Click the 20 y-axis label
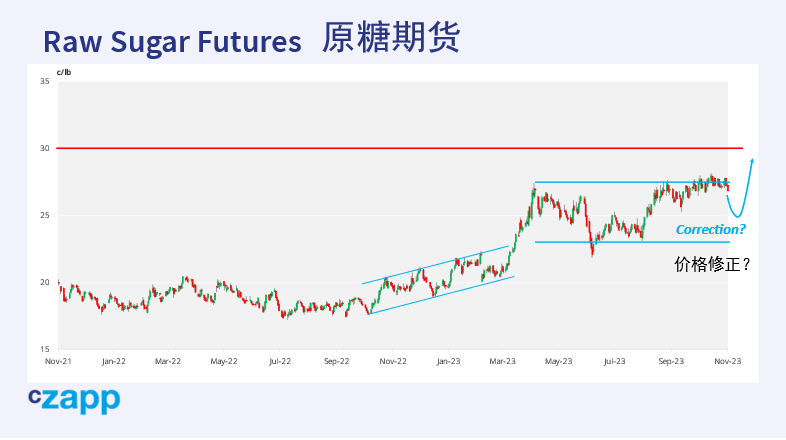The image size is (786, 440). pyautogui.click(x=45, y=282)
